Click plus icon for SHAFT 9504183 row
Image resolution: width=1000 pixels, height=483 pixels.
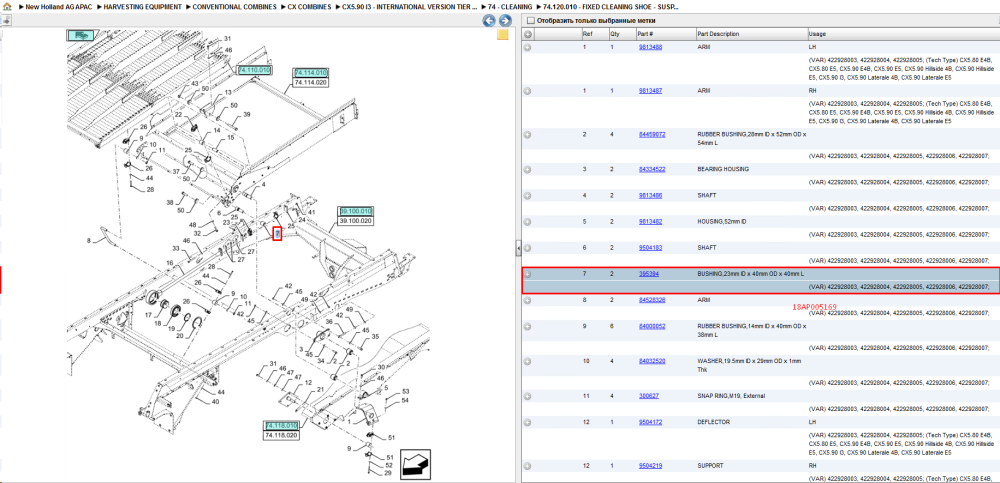pos(528,248)
